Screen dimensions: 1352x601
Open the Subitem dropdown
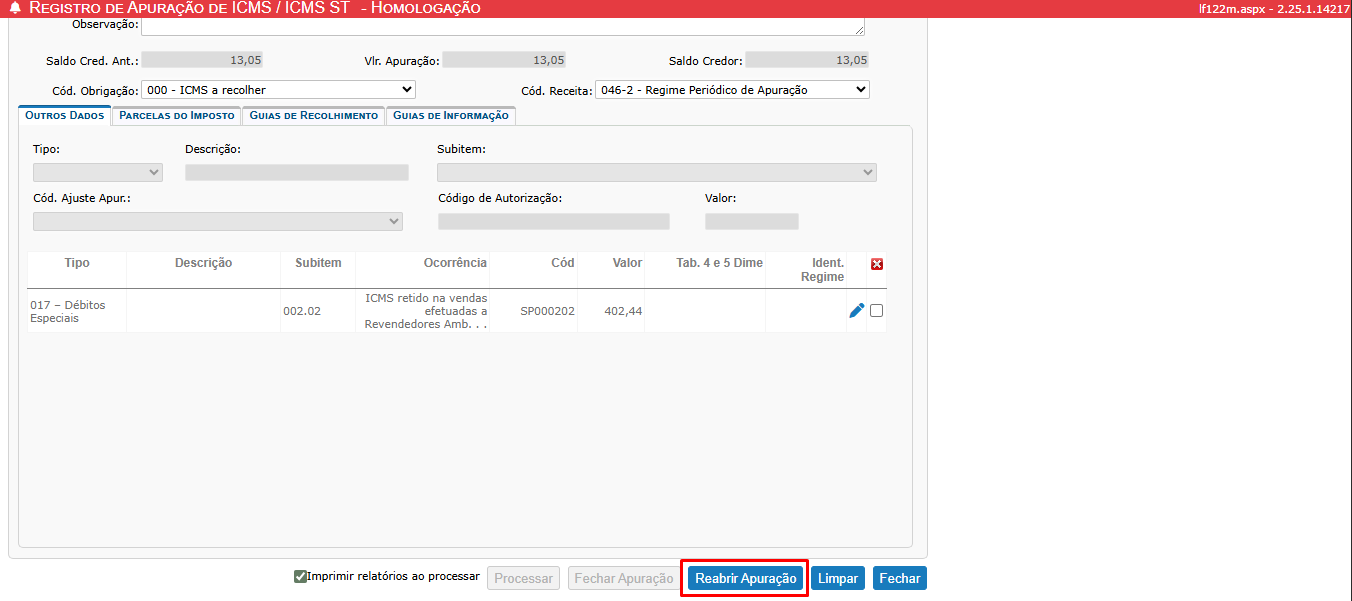[x=656, y=172]
